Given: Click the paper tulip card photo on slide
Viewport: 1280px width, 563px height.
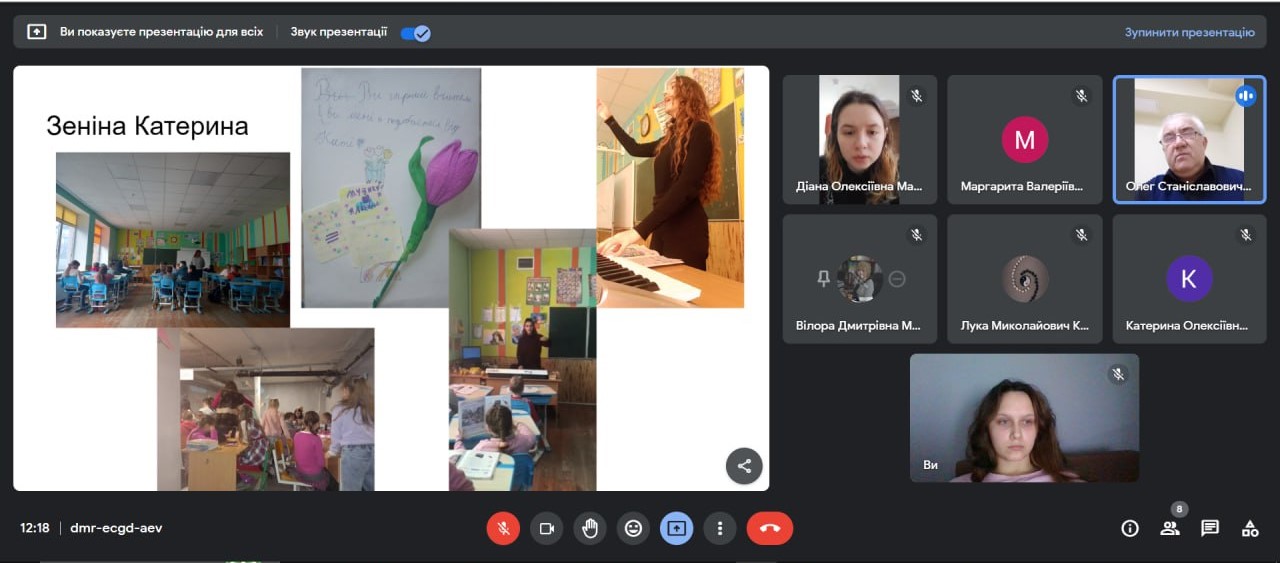Looking at the screenshot, I should (391, 187).
